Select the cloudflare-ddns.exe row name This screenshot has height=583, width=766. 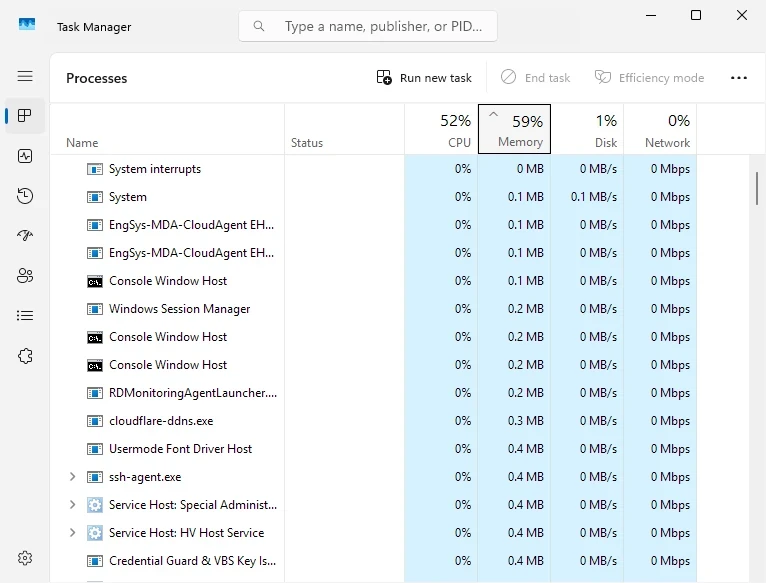coord(161,421)
